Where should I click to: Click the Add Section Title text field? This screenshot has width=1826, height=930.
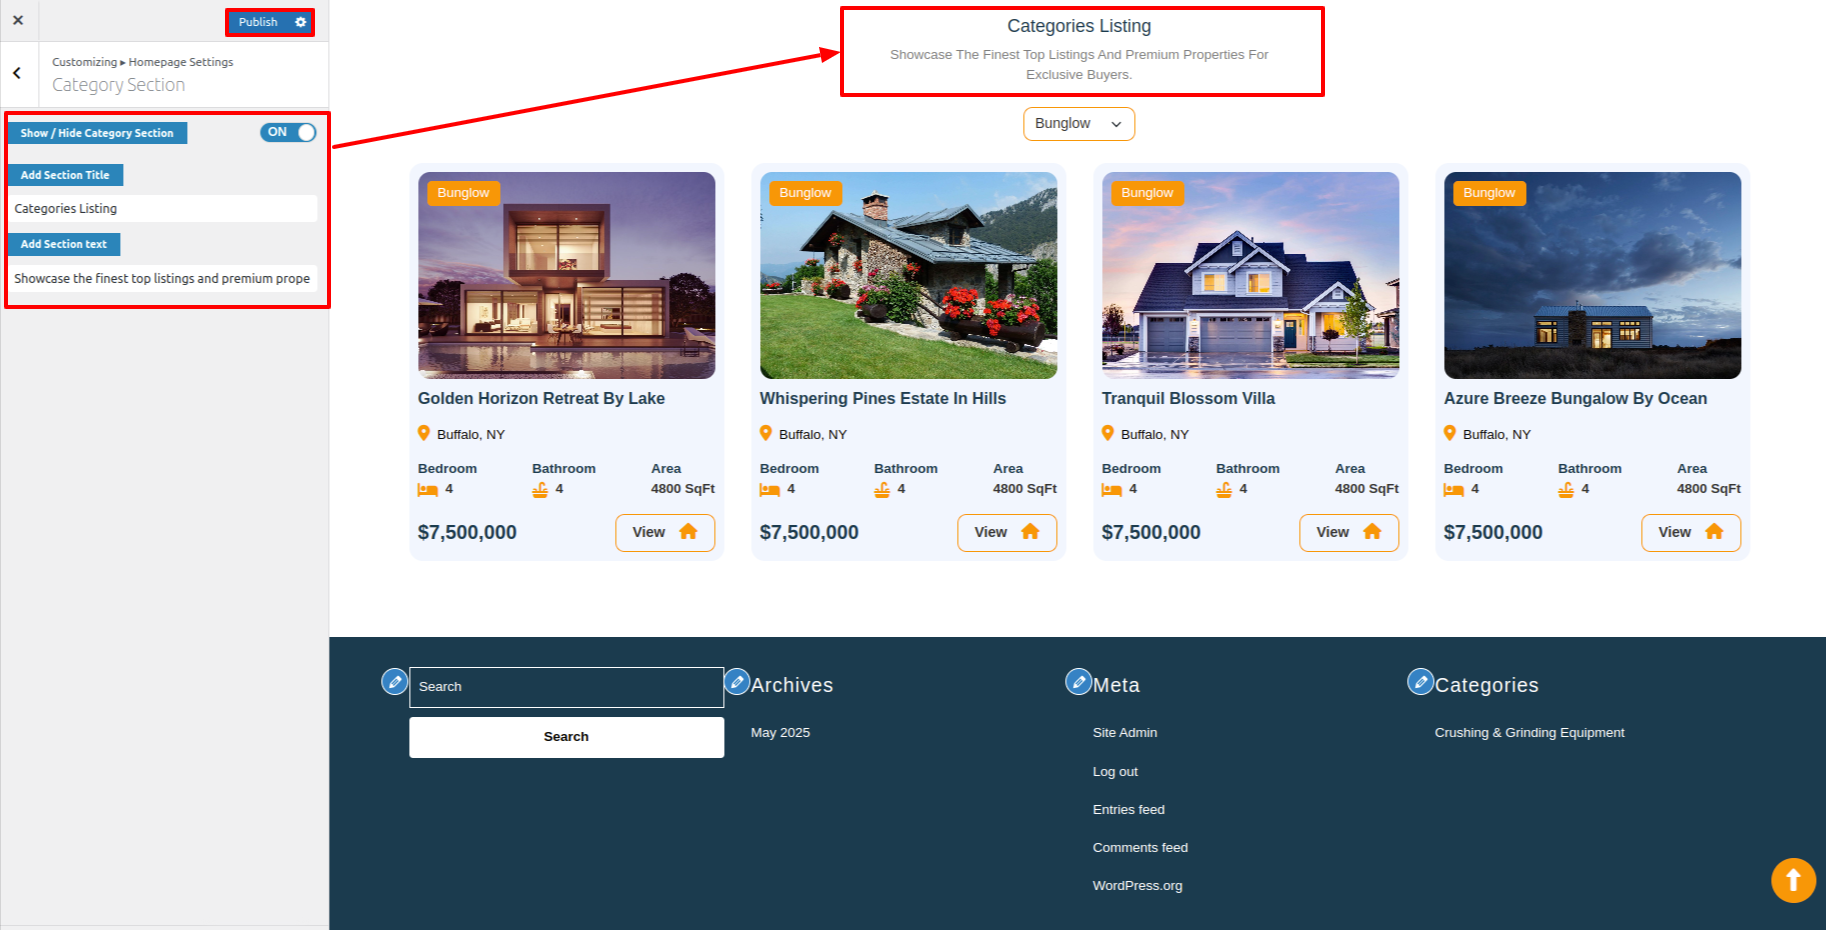(x=162, y=208)
